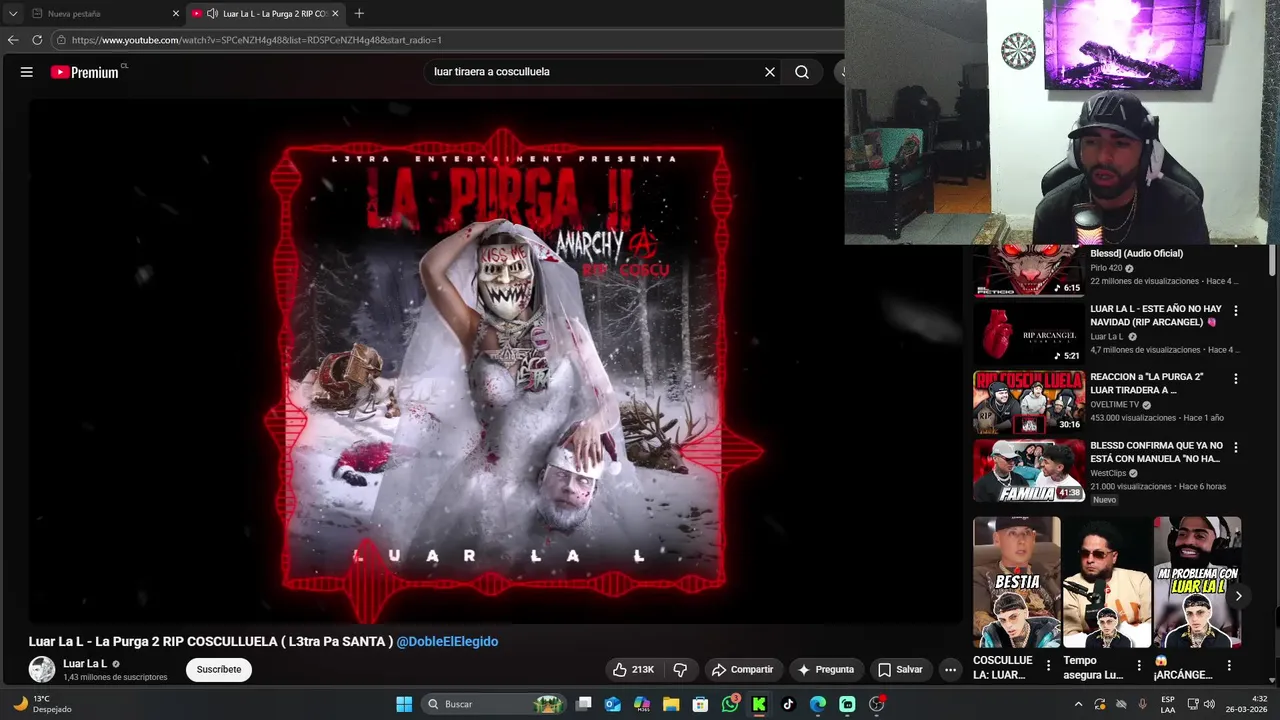View site information lock icon
The height and width of the screenshot is (720, 1280).
tap(61, 40)
